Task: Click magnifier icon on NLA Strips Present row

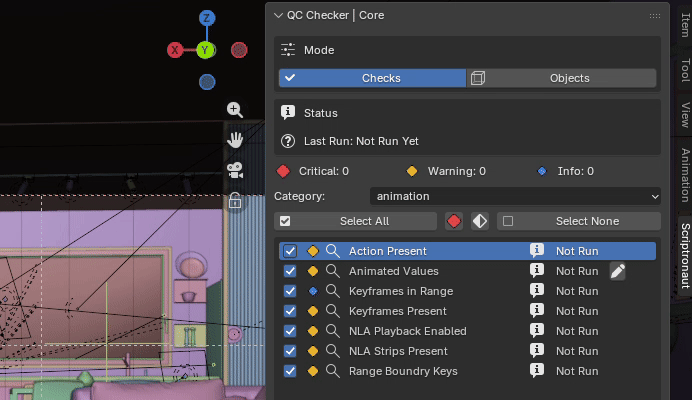Action: click(333, 351)
